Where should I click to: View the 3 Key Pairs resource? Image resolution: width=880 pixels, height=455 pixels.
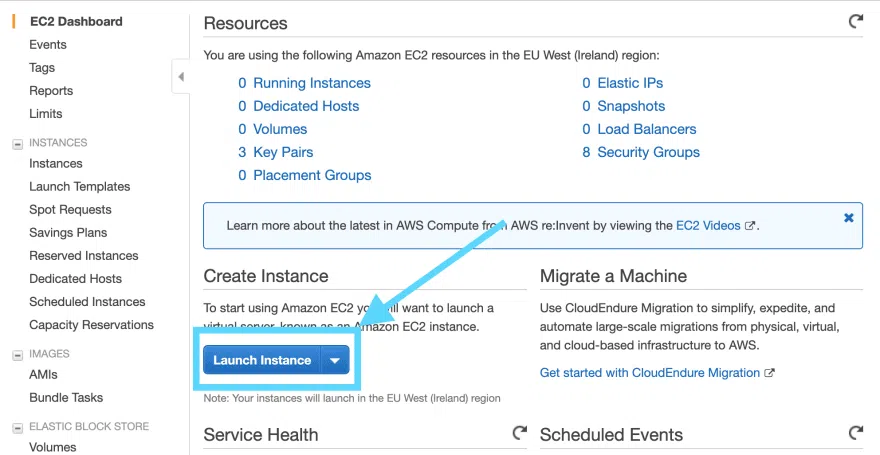coord(283,152)
